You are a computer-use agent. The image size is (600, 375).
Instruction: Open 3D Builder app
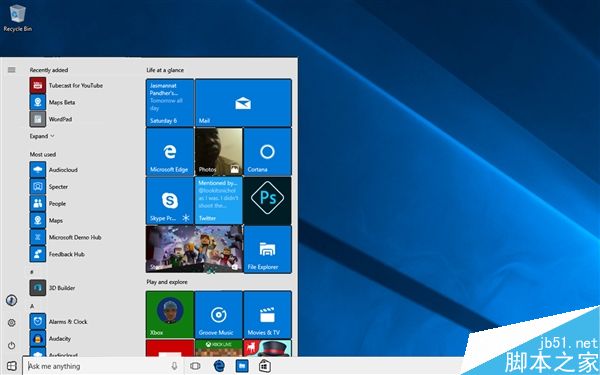pyautogui.click(x=52, y=288)
